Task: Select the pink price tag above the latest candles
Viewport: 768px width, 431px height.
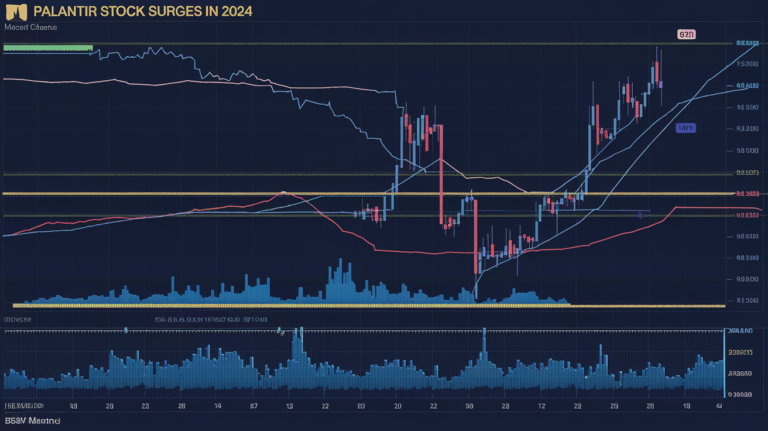Action: (x=686, y=34)
